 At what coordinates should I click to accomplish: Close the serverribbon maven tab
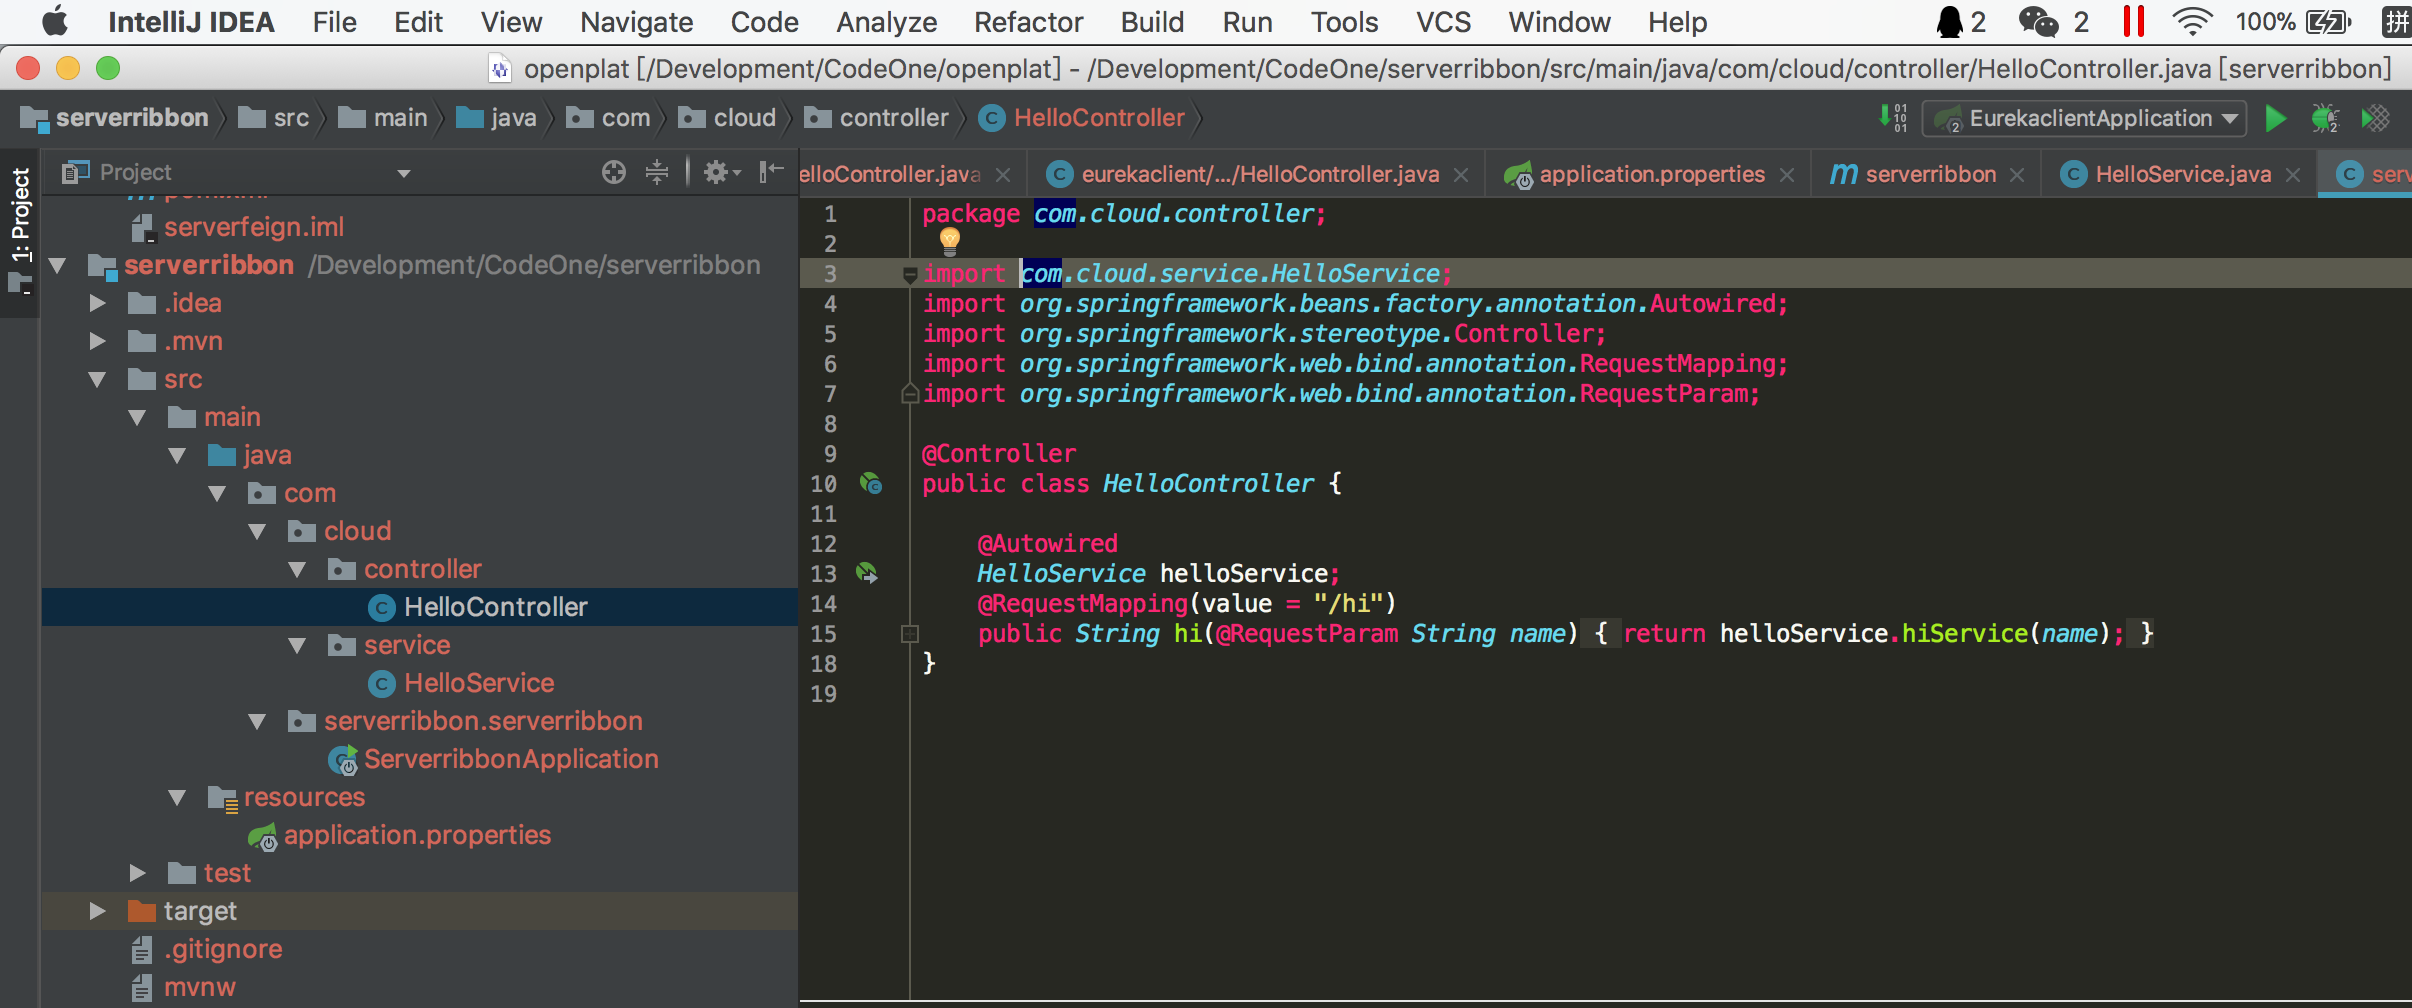click(2017, 175)
